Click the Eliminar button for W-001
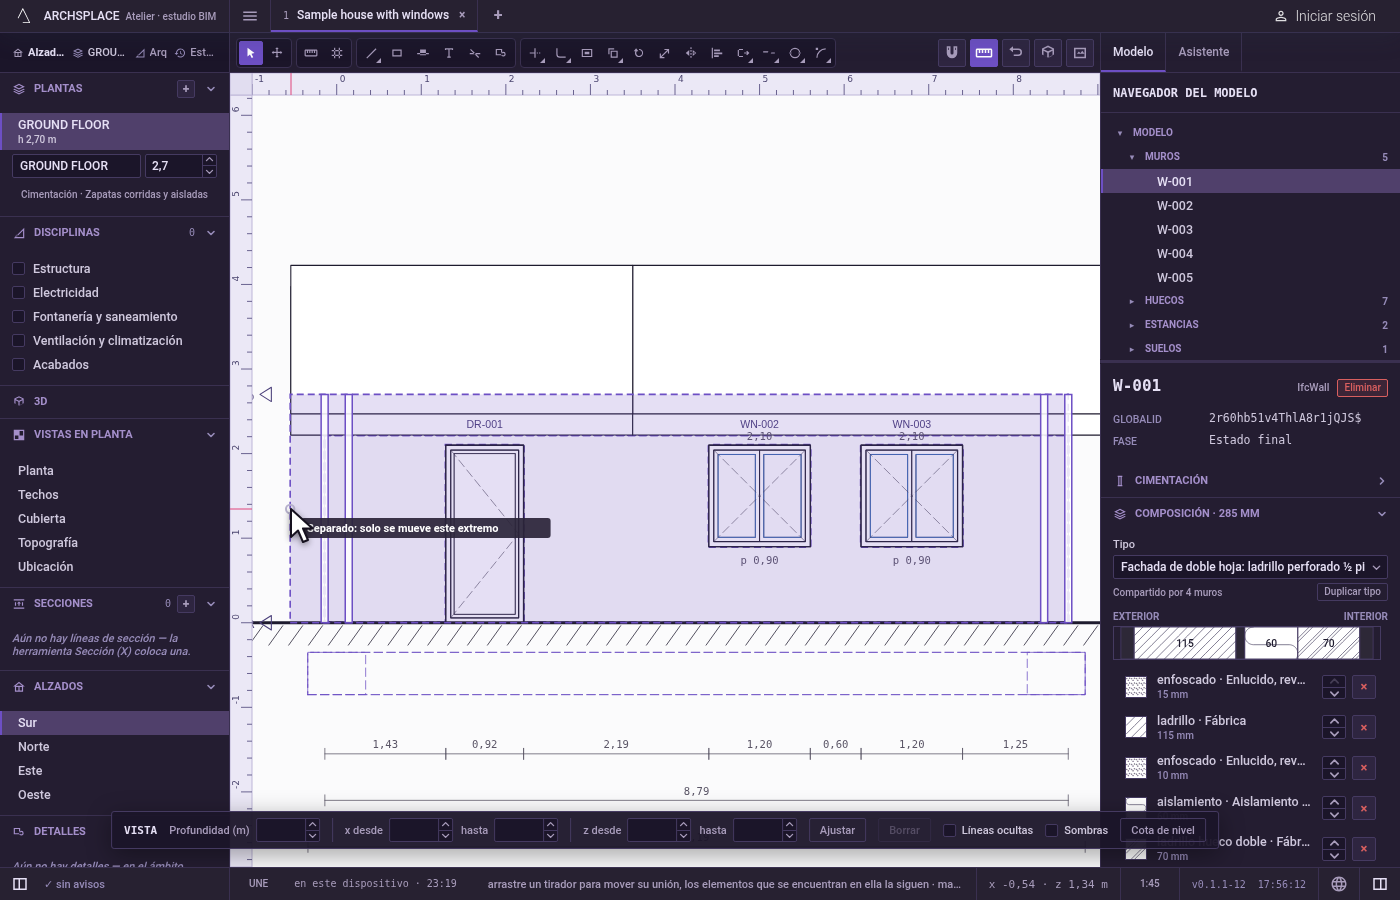This screenshot has height=900, width=1400. pyautogui.click(x=1362, y=388)
